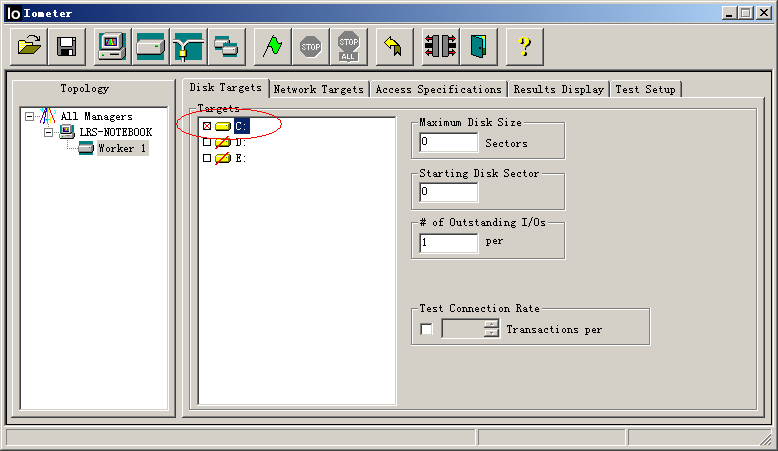Increase the transactions value with up arrow

491,324
